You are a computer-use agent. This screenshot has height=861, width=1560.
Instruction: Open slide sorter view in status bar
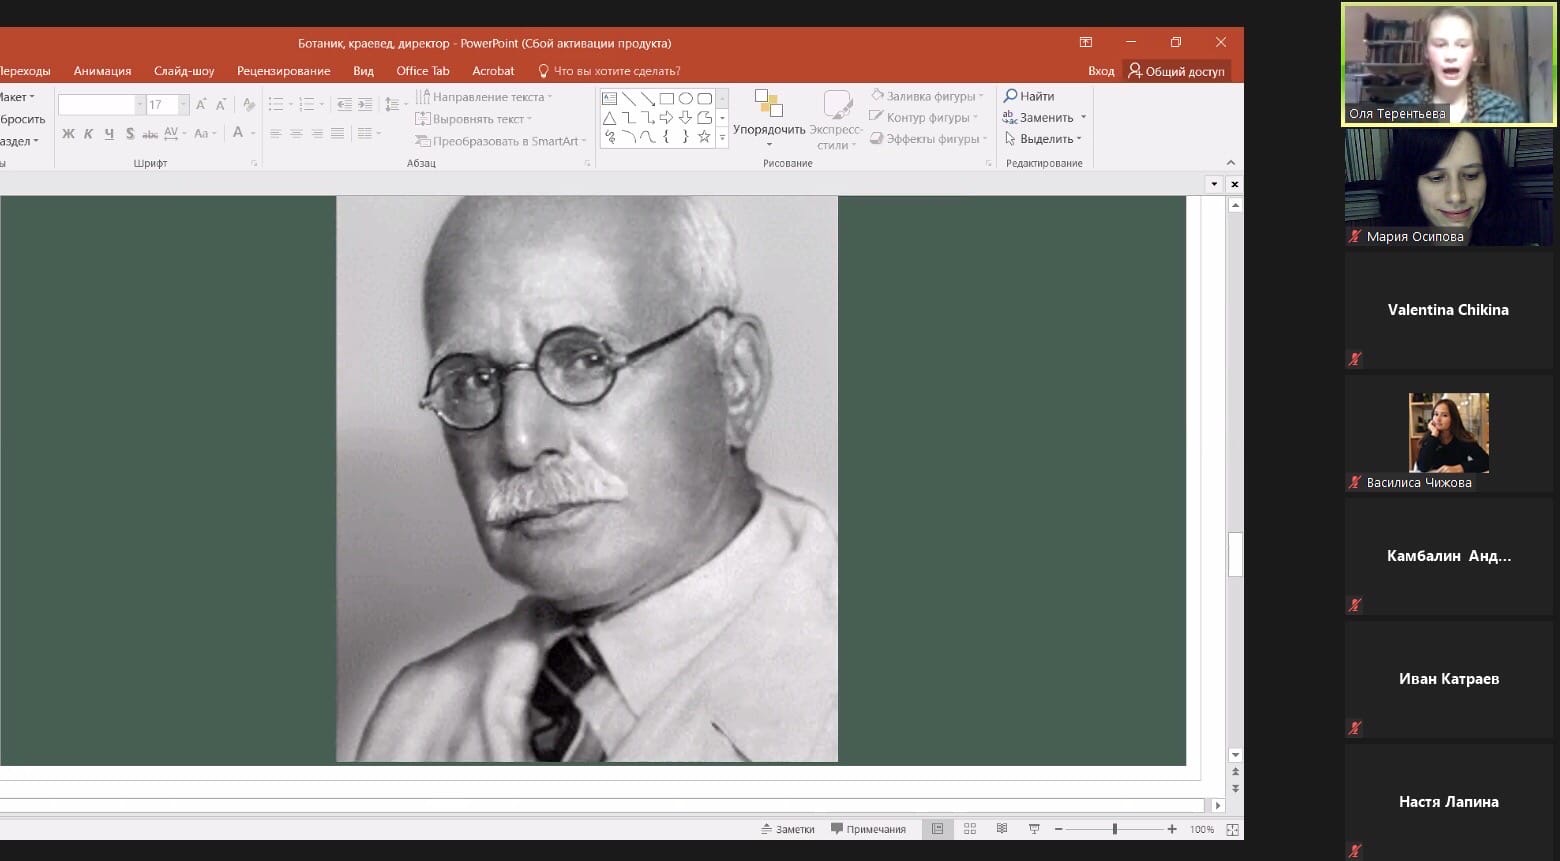click(969, 829)
